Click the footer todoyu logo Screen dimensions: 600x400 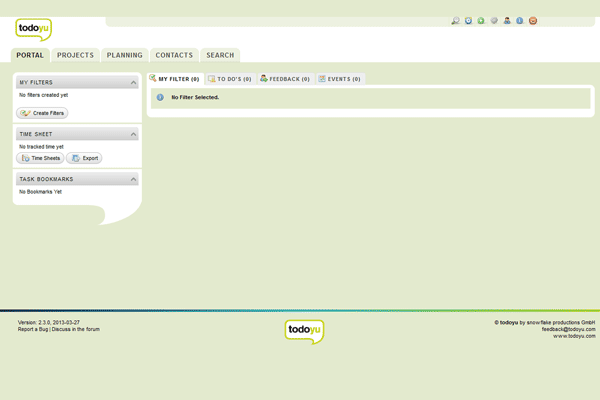tap(304, 331)
